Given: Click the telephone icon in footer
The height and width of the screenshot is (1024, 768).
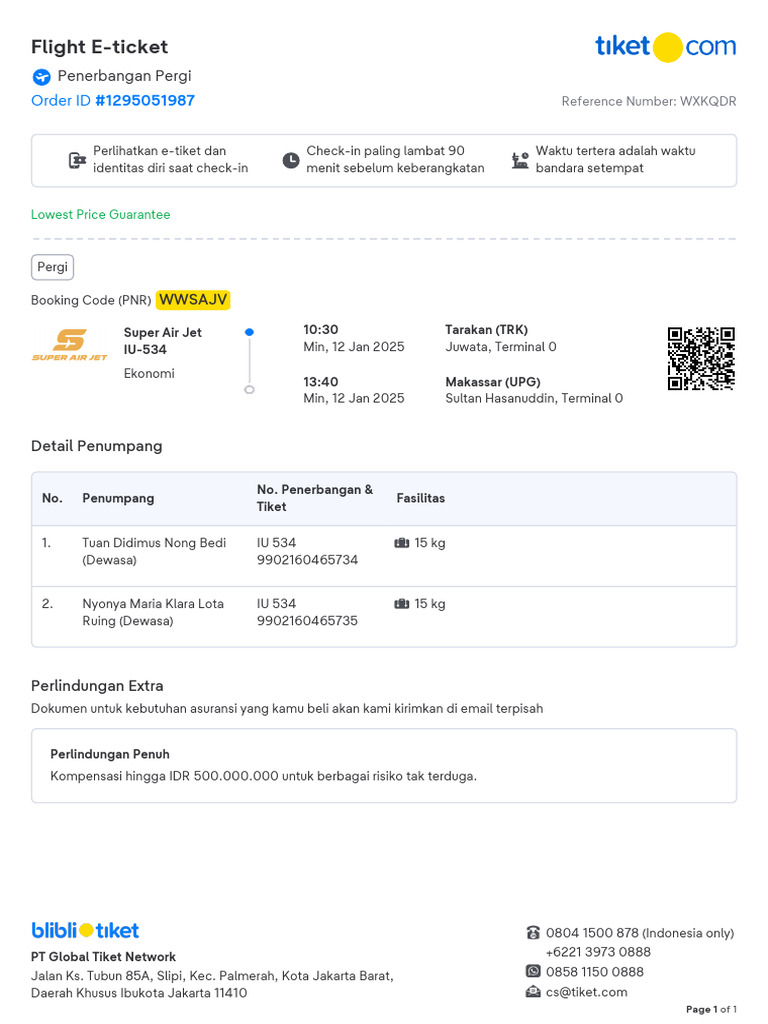Looking at the screenshot, I should tap(534, 933).
